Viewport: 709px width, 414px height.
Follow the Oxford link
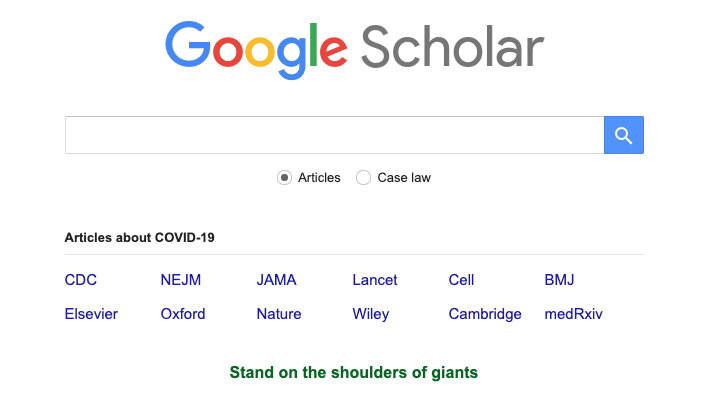pos(183,314)
